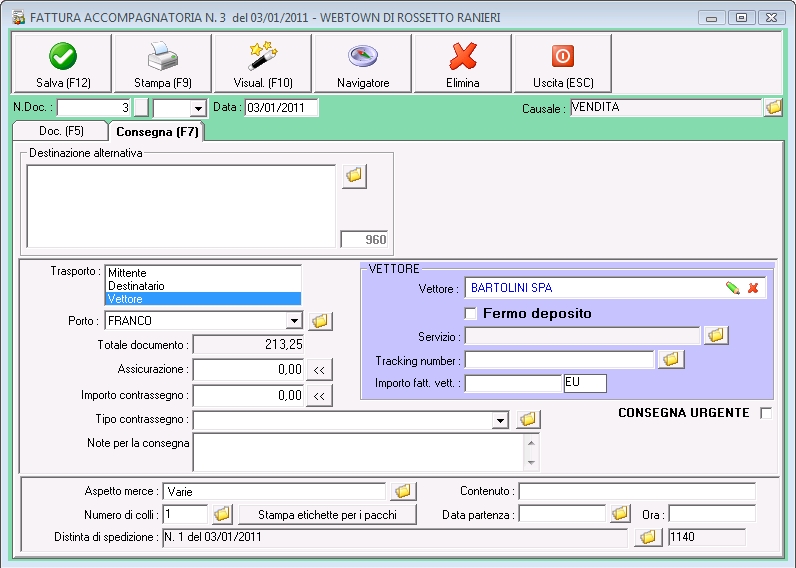This screenshot has height=568, width=796.
Task: Click Distinta di spedizione field
Action: (395, 537)
